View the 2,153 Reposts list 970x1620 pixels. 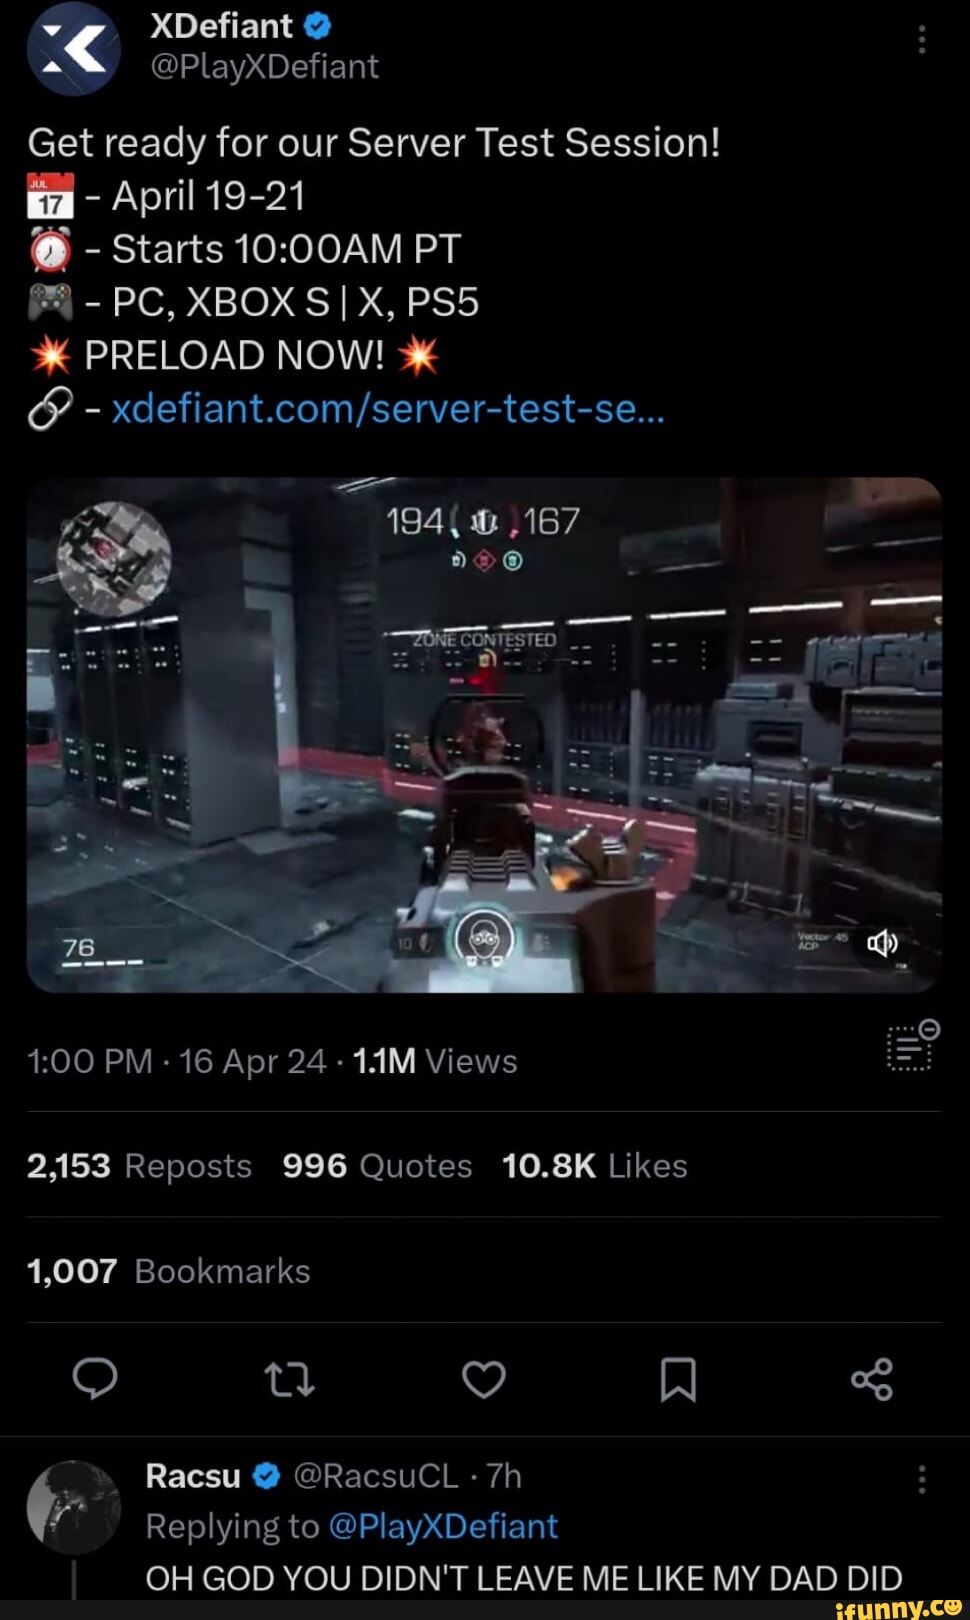[139, 1166]
